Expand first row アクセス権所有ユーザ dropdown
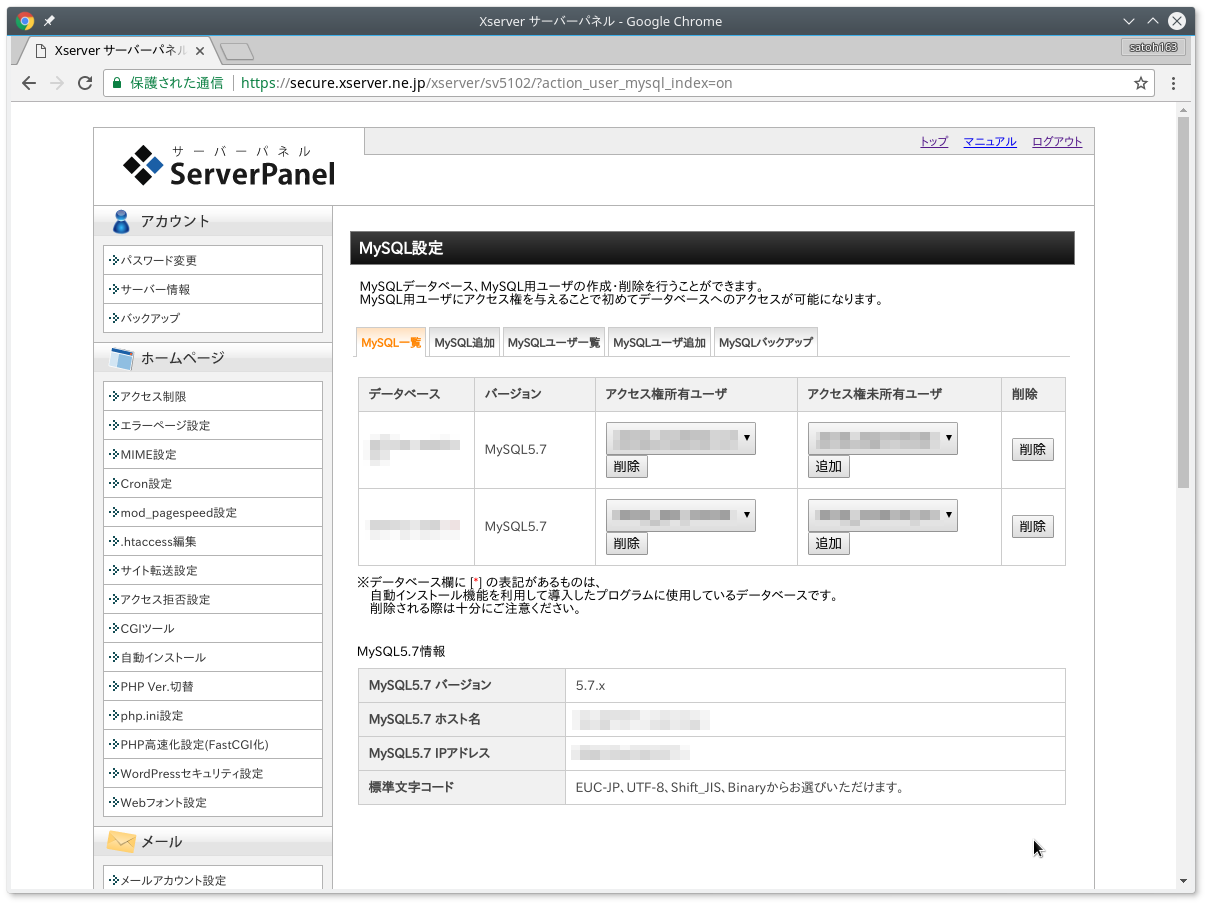The width and height of the screenshot is (1208, 906). point(681,438)
